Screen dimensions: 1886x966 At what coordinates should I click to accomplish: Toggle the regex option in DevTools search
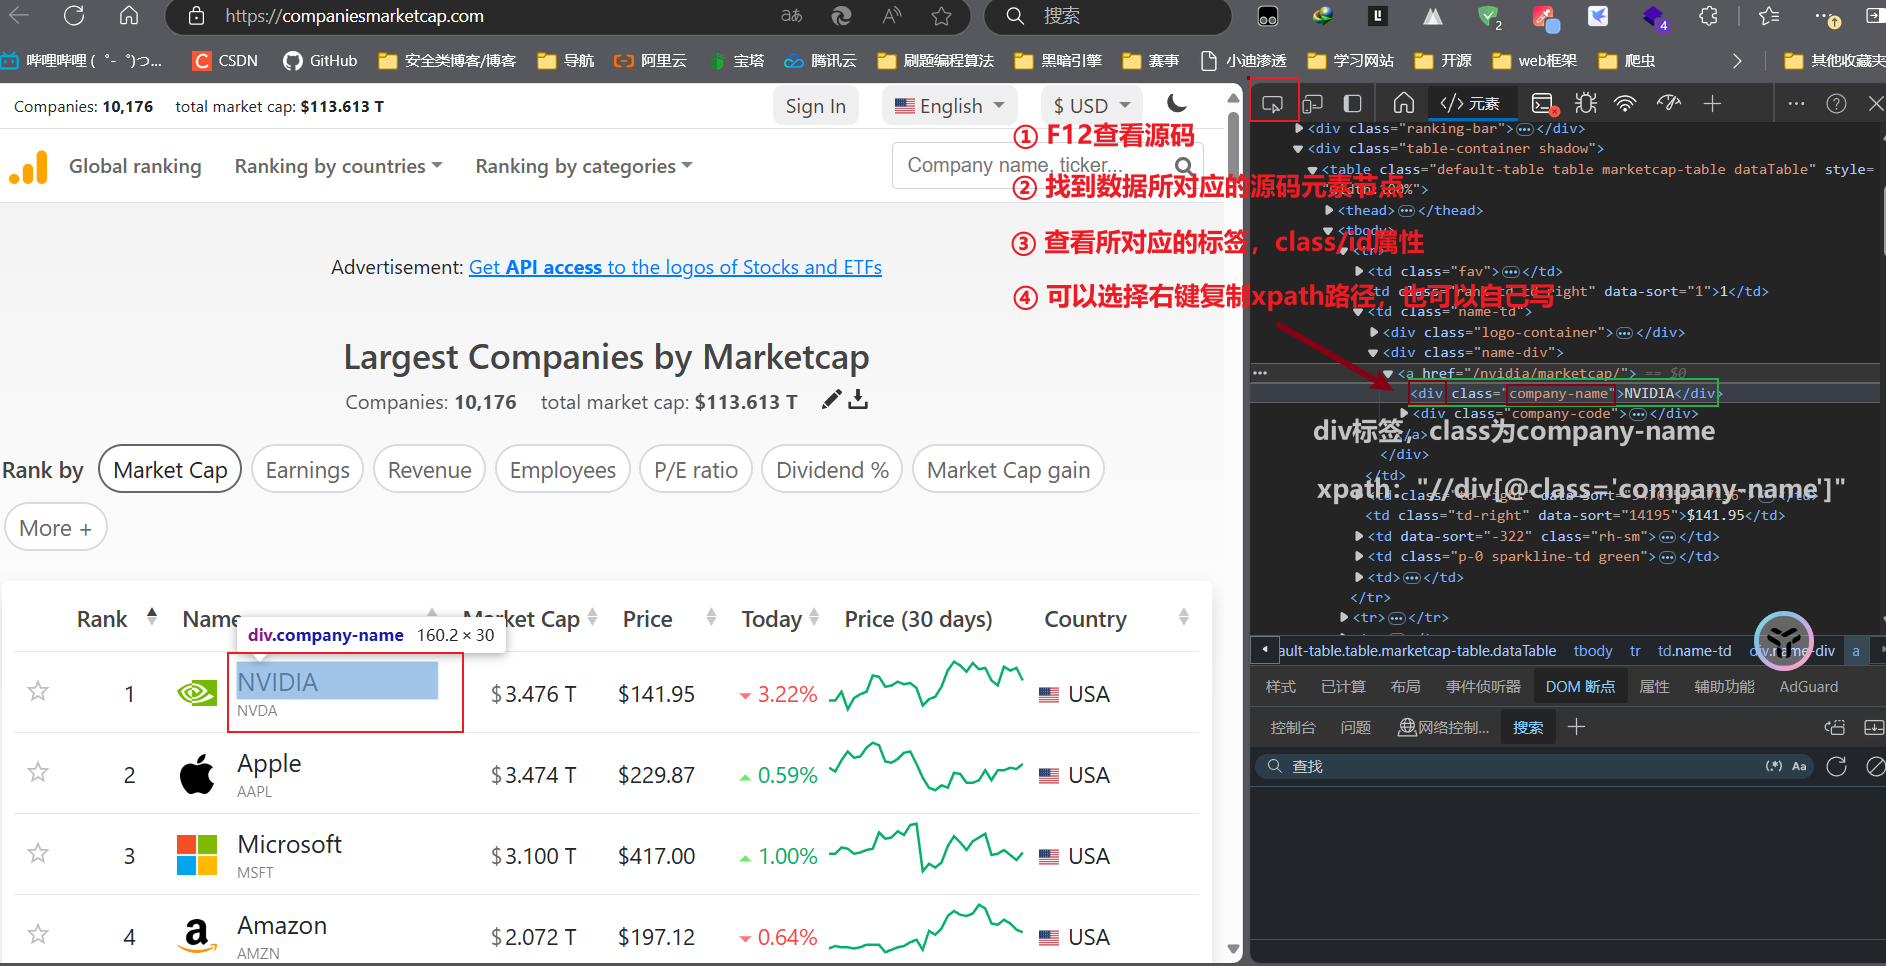(1773, 766)
